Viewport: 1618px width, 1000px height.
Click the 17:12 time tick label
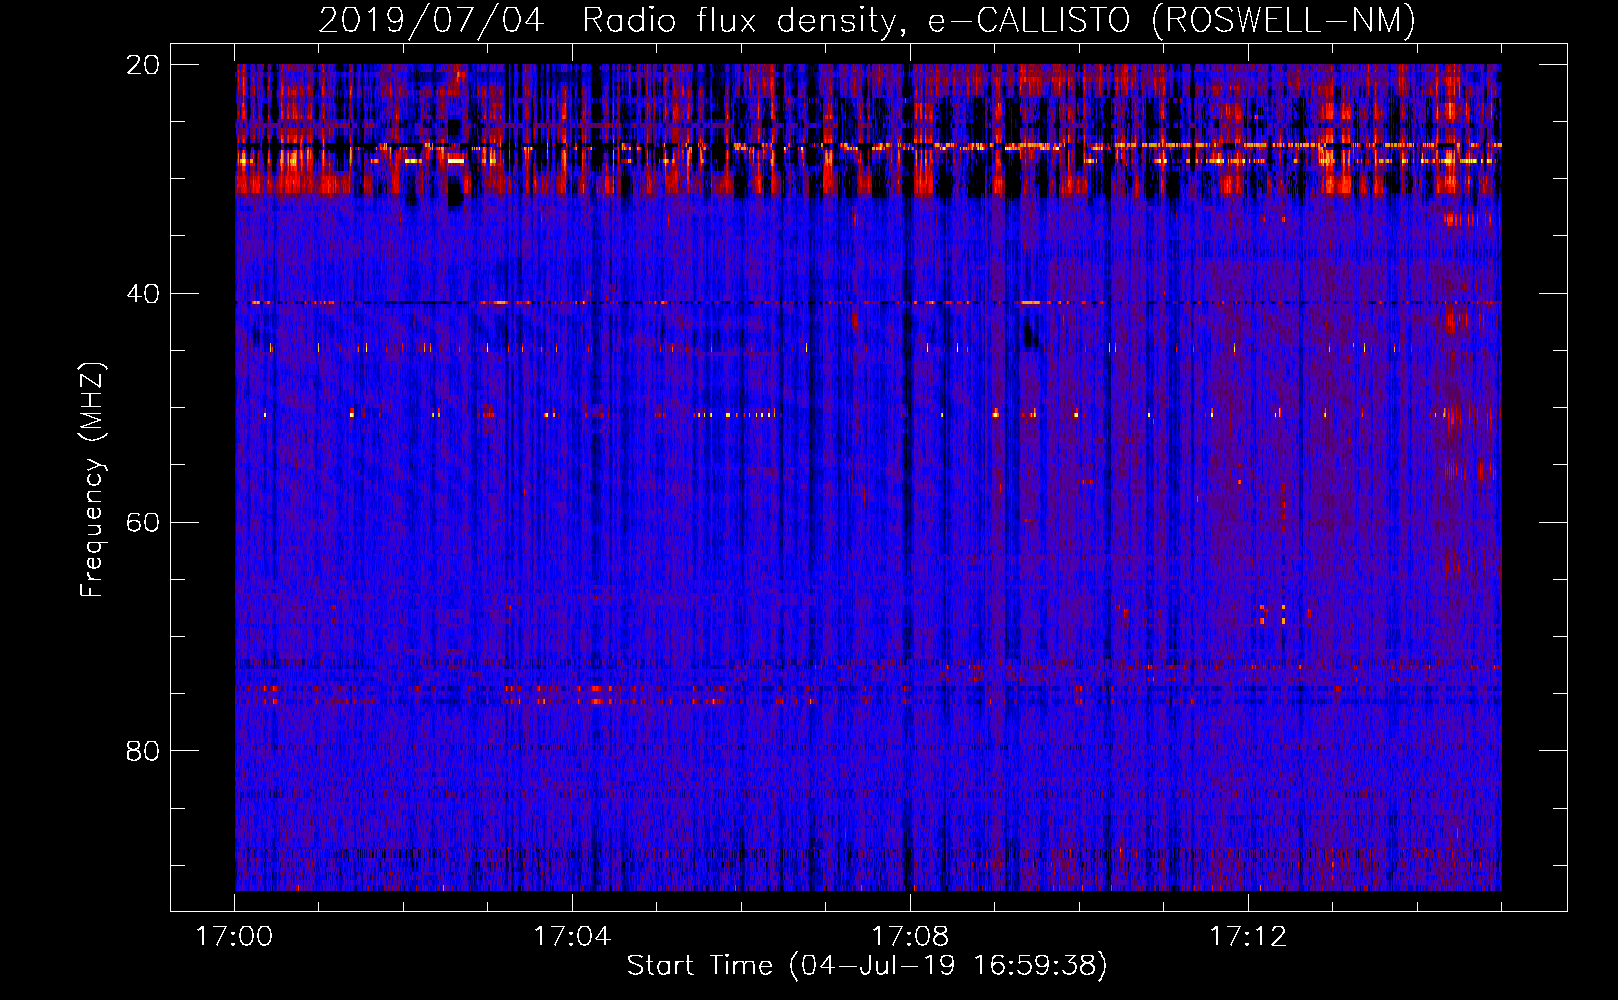coord(1248,937)
